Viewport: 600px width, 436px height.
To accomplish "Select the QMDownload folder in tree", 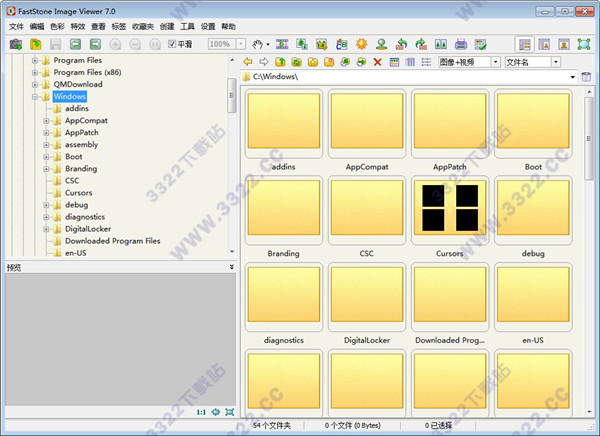I will click(x=78, y=85).
